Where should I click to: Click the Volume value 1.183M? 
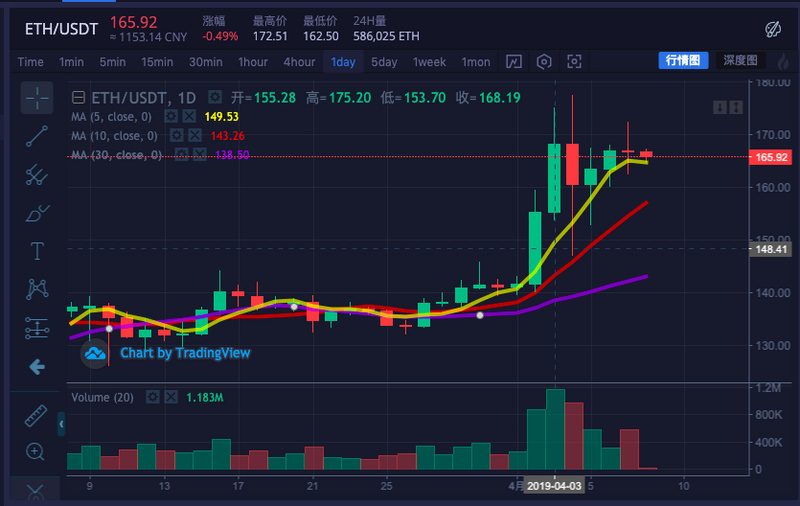point(205,397)
